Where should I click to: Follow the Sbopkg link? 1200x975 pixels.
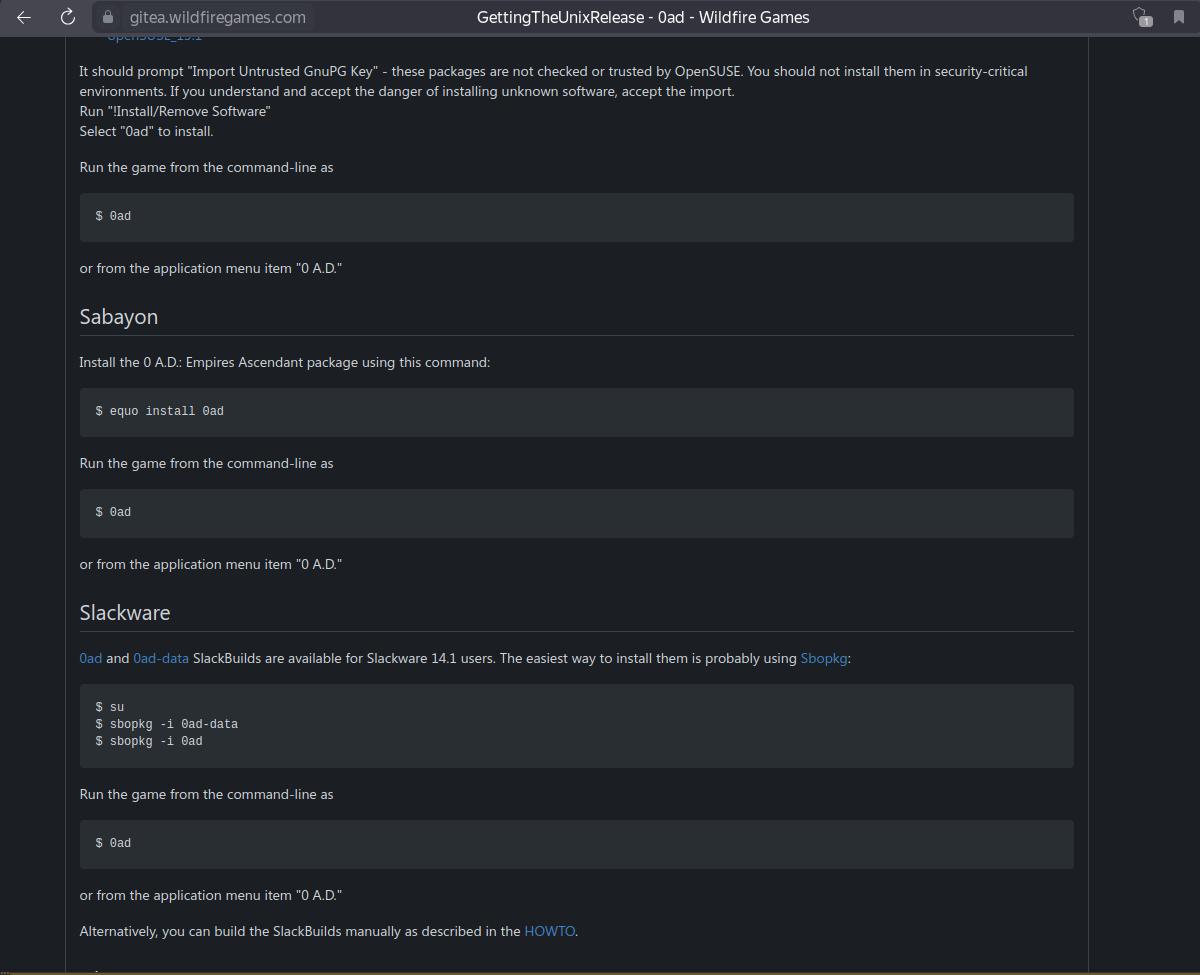(x=824, y=658)
